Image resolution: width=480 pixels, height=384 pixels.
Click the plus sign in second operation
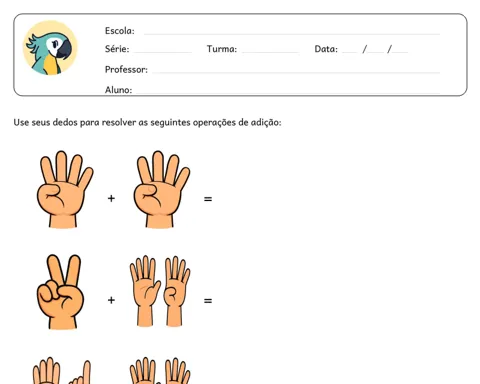click(111, 300)
